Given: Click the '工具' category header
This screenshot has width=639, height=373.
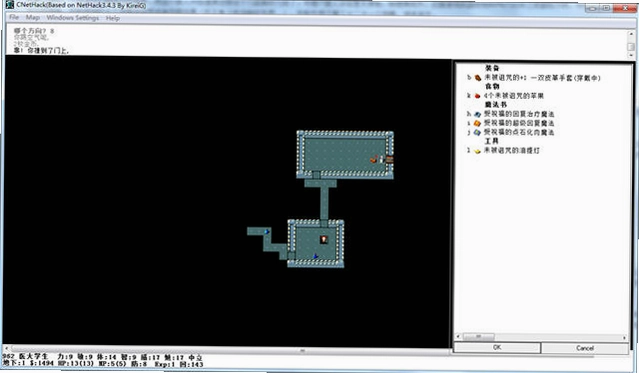Looking at the screenshot, I should click(491, 141).
